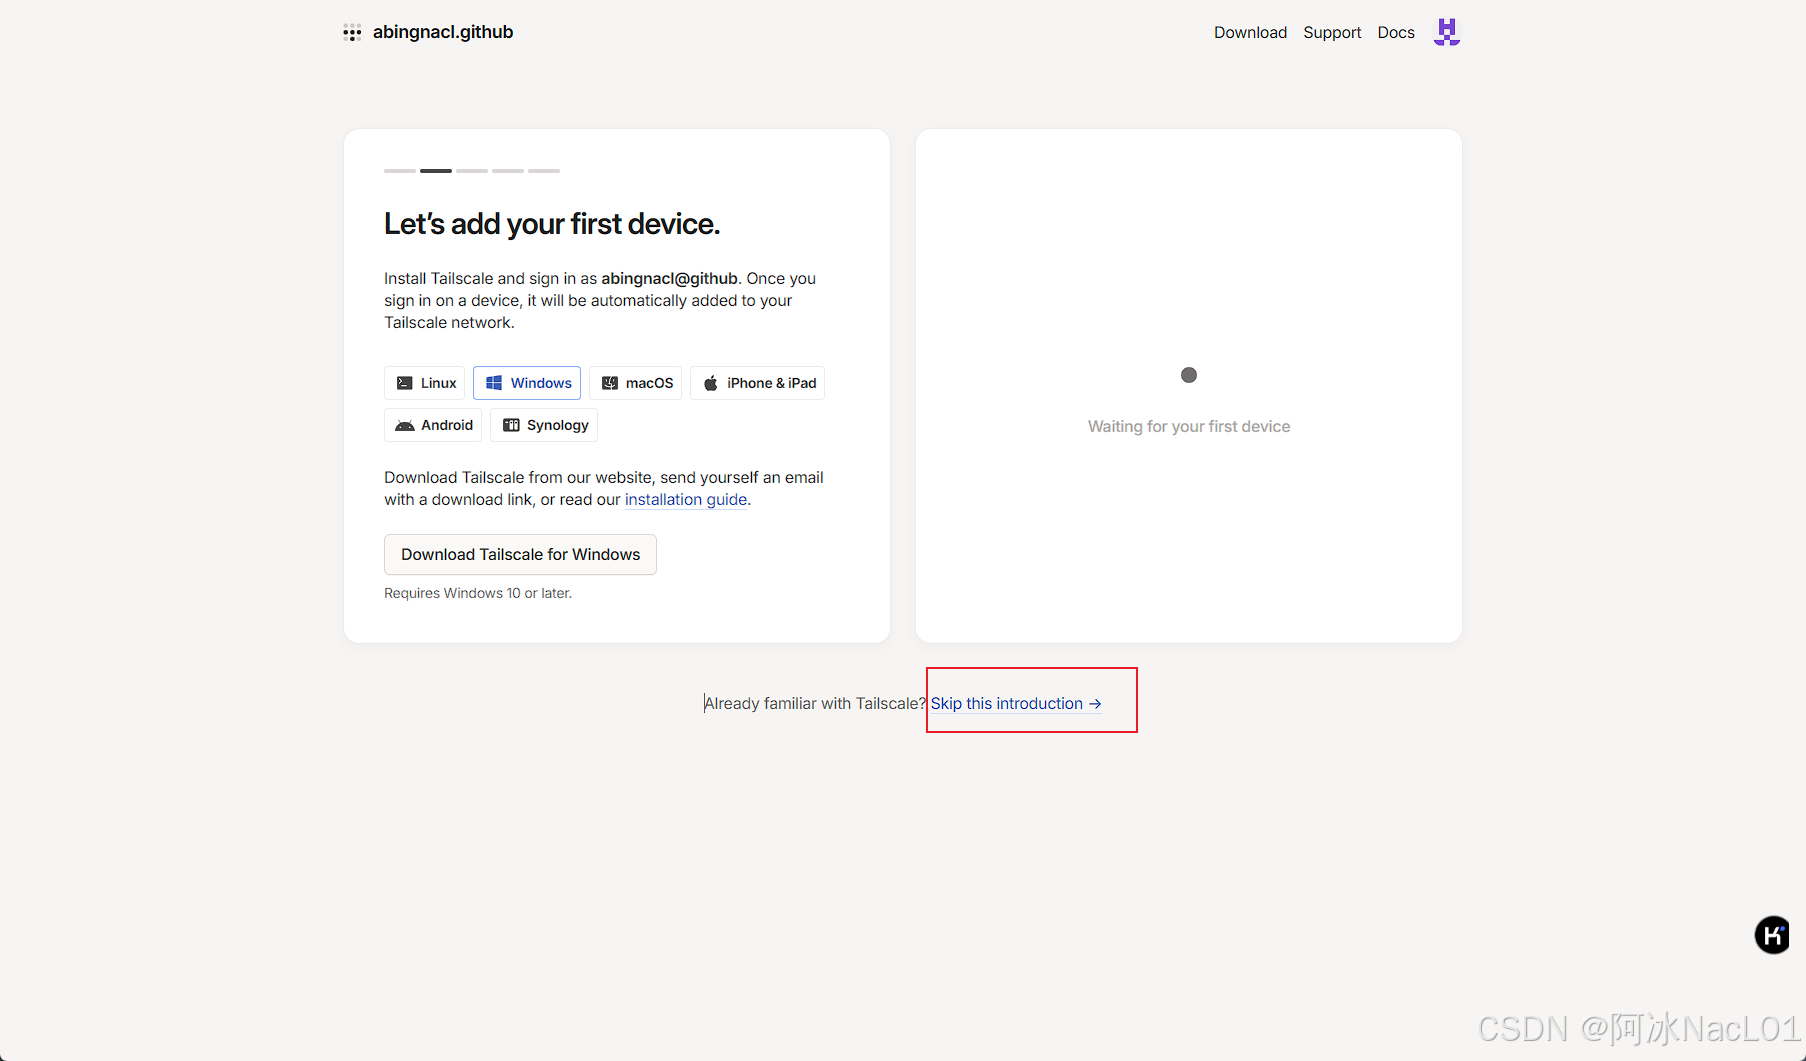This screenshot has height=1061, width=1806.
Task: Select the Linux platform button
Action: [425, 383]
